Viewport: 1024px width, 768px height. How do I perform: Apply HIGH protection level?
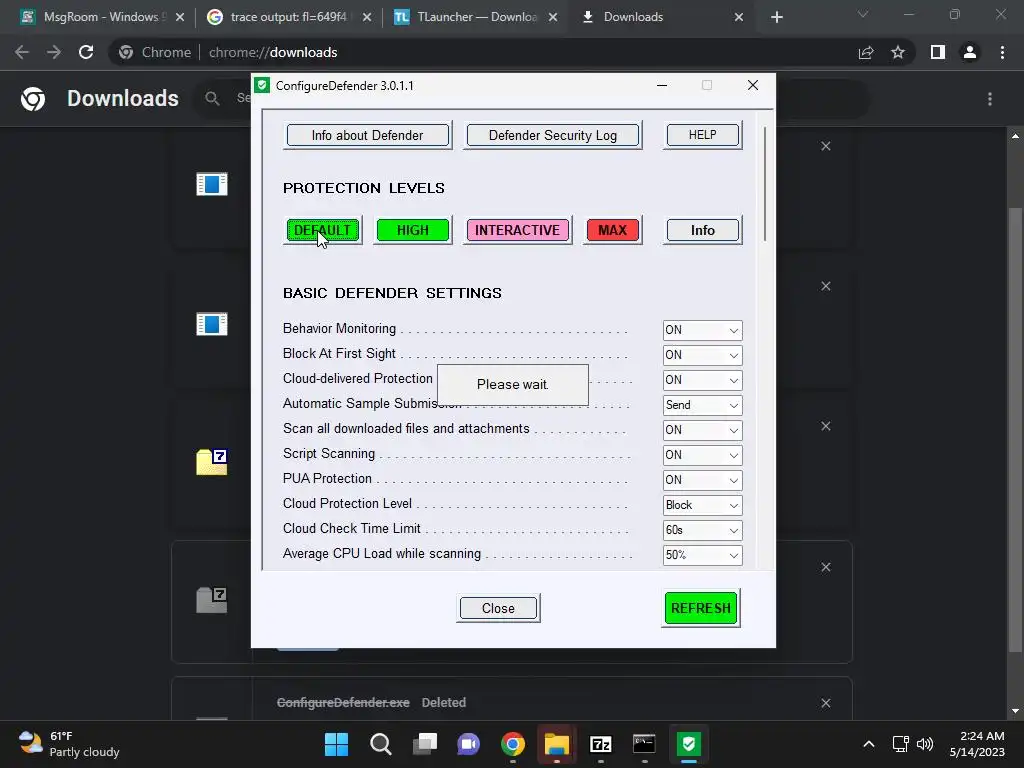(x=413, y=230)
